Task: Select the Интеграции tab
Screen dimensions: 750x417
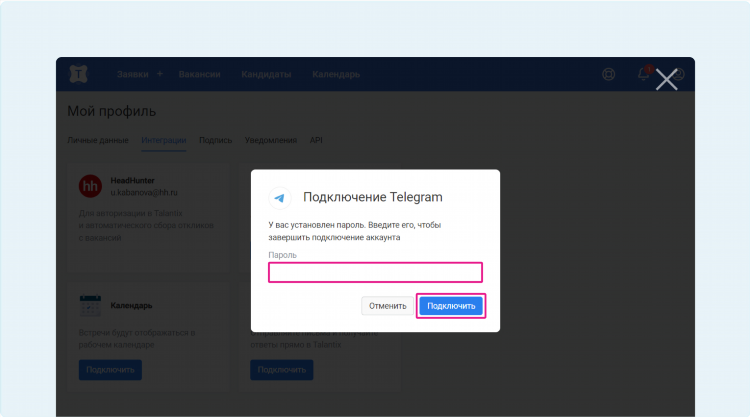Action: 164,140
